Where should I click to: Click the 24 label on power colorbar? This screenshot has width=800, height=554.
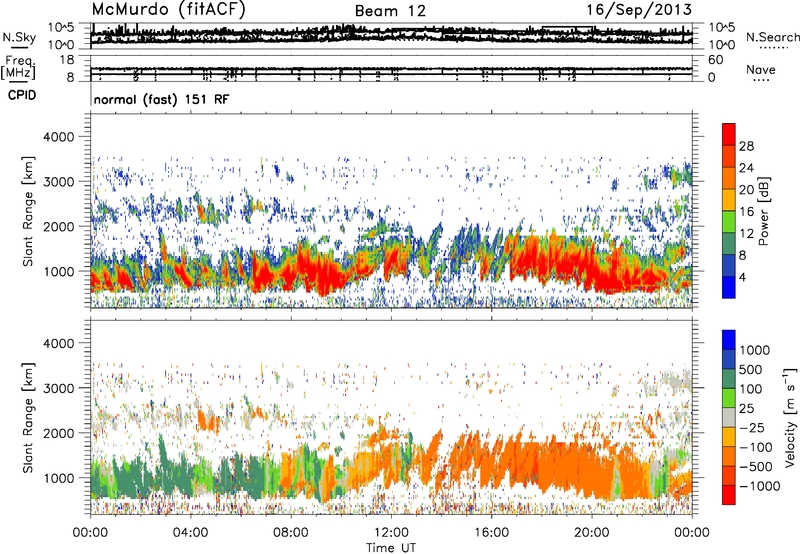pyautogui.click(x=746, y=168)
